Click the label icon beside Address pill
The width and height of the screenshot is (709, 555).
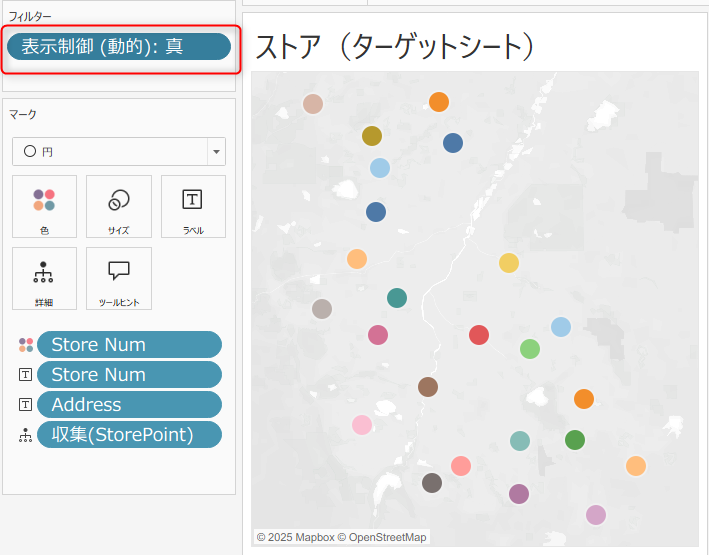[x=25, y=404]
